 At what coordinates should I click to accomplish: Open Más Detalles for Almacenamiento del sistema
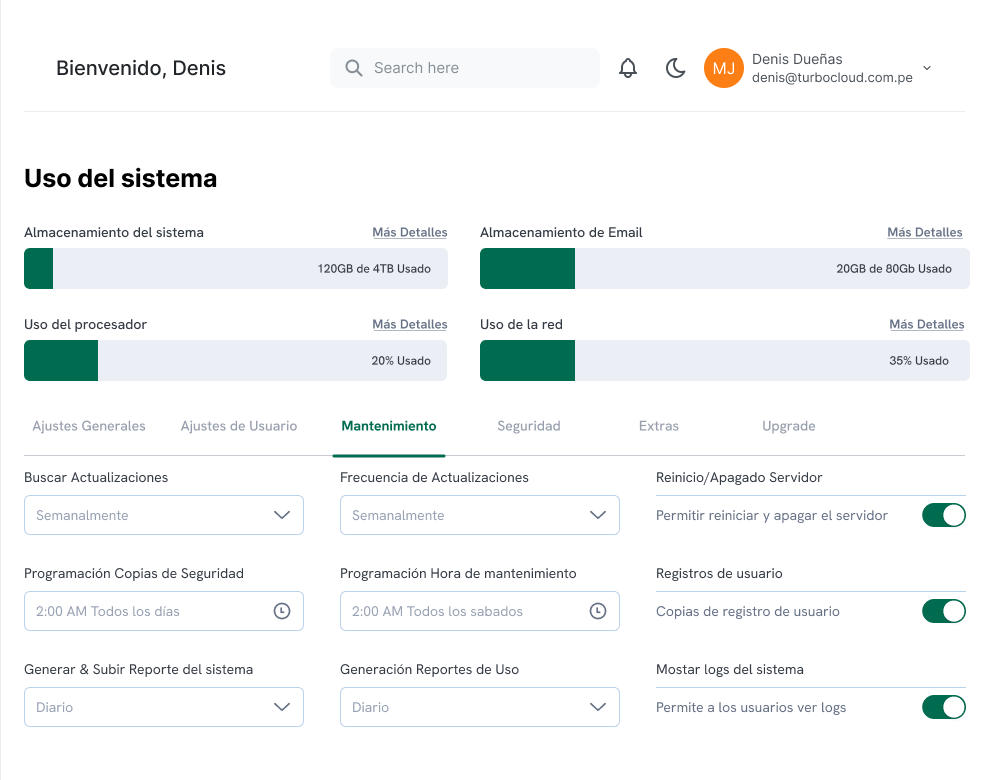point(410,232)
